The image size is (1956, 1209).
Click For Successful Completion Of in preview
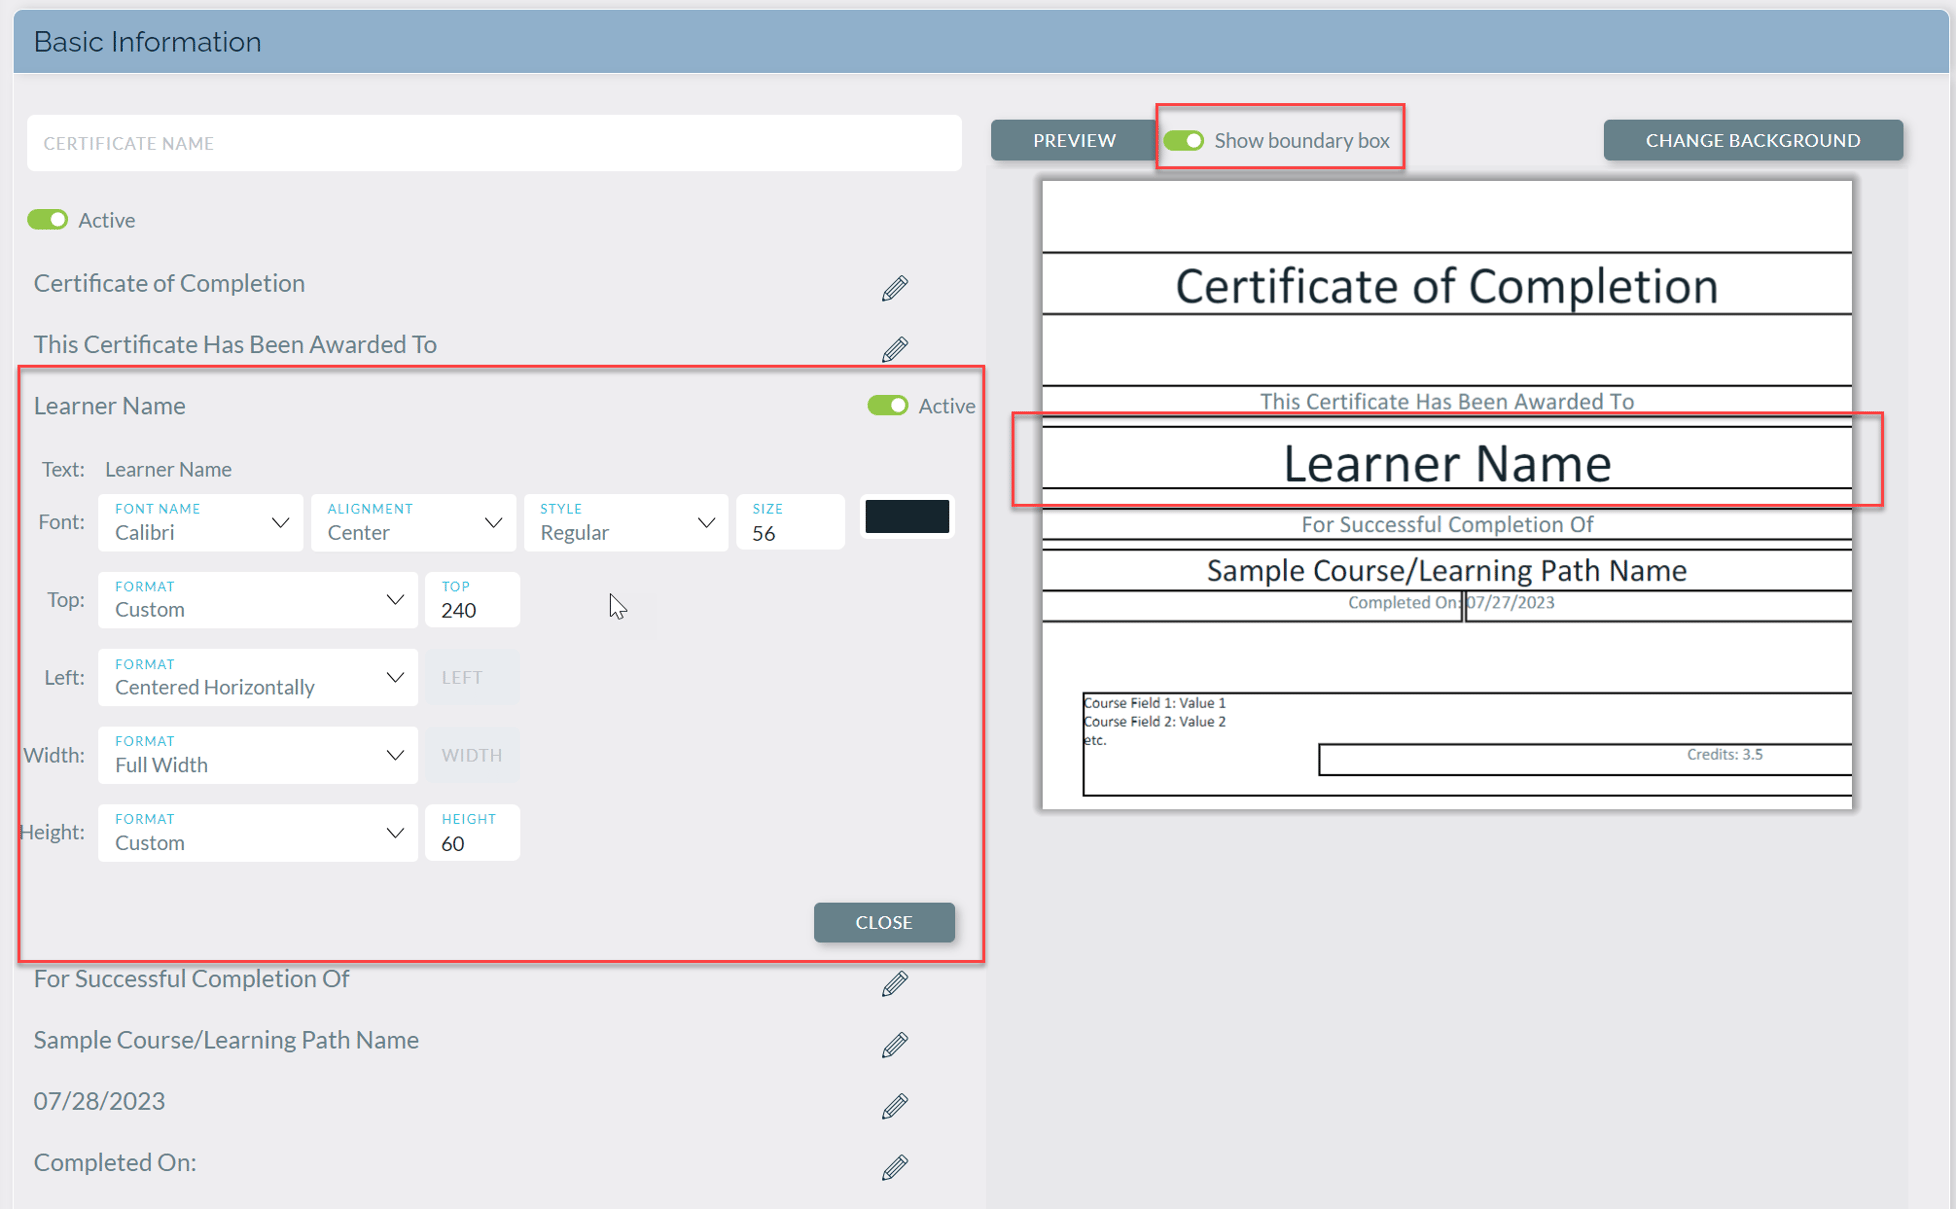pyautogui.click(x=1447, y=524)
